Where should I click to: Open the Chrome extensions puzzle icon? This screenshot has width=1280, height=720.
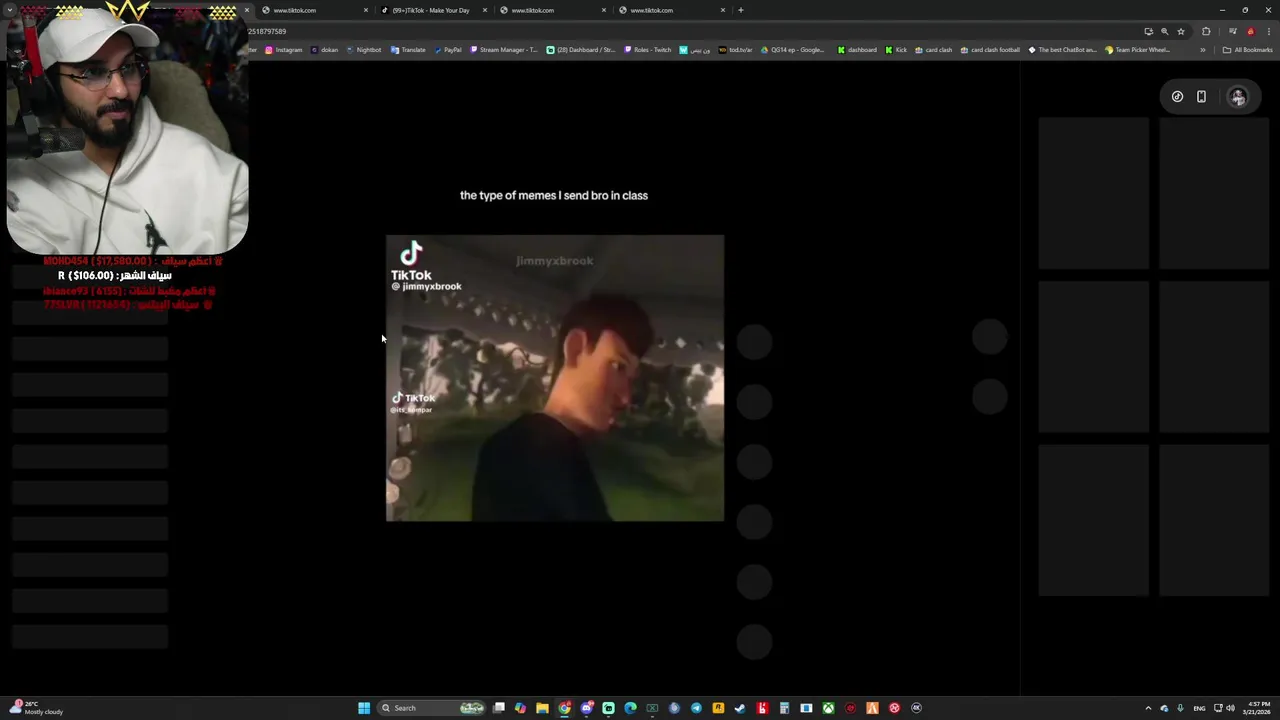(1206, 31)
